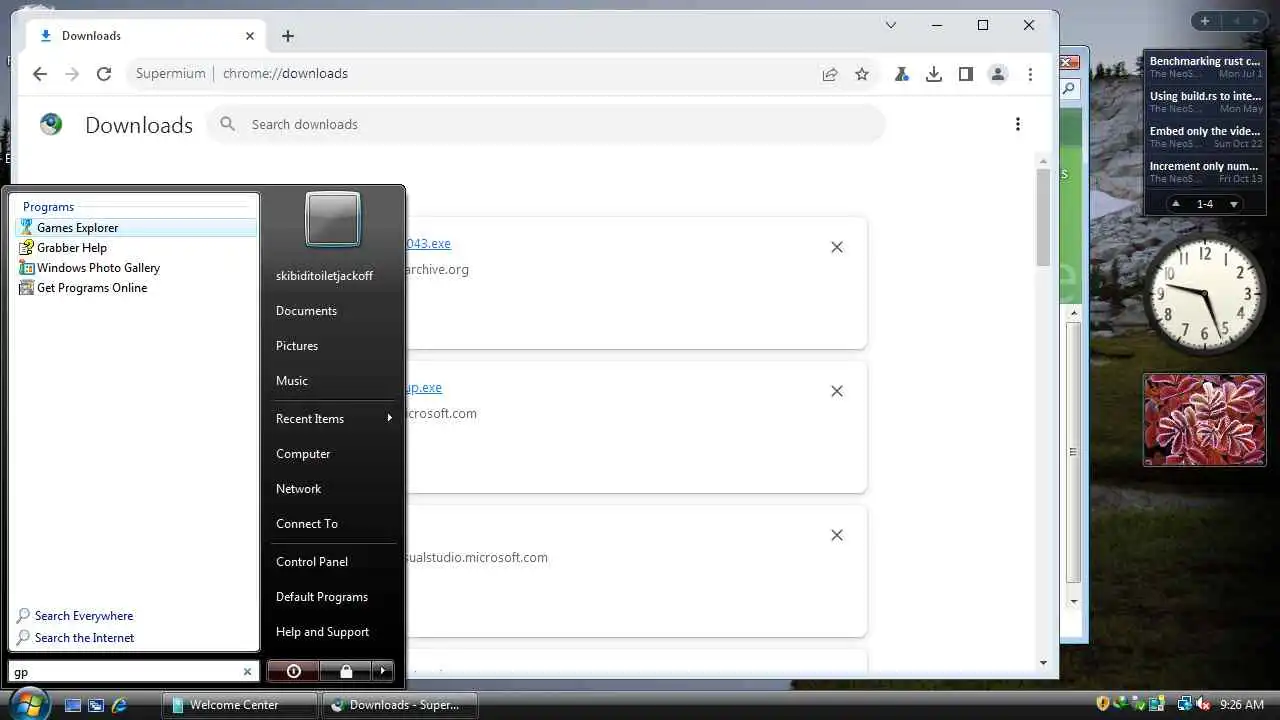Open Get Programs Online result
Screen dimensions: 1280x720
point(136,288)
